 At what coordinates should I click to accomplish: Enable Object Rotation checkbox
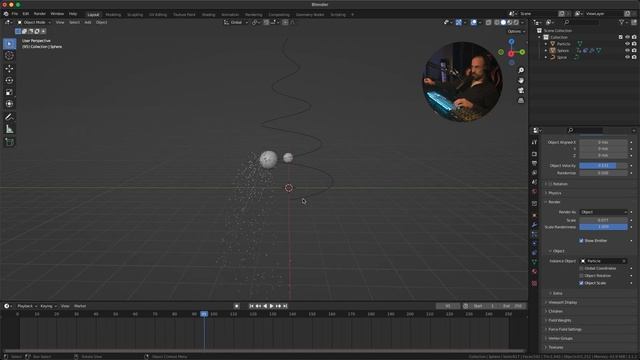click(x=581, y=276)
